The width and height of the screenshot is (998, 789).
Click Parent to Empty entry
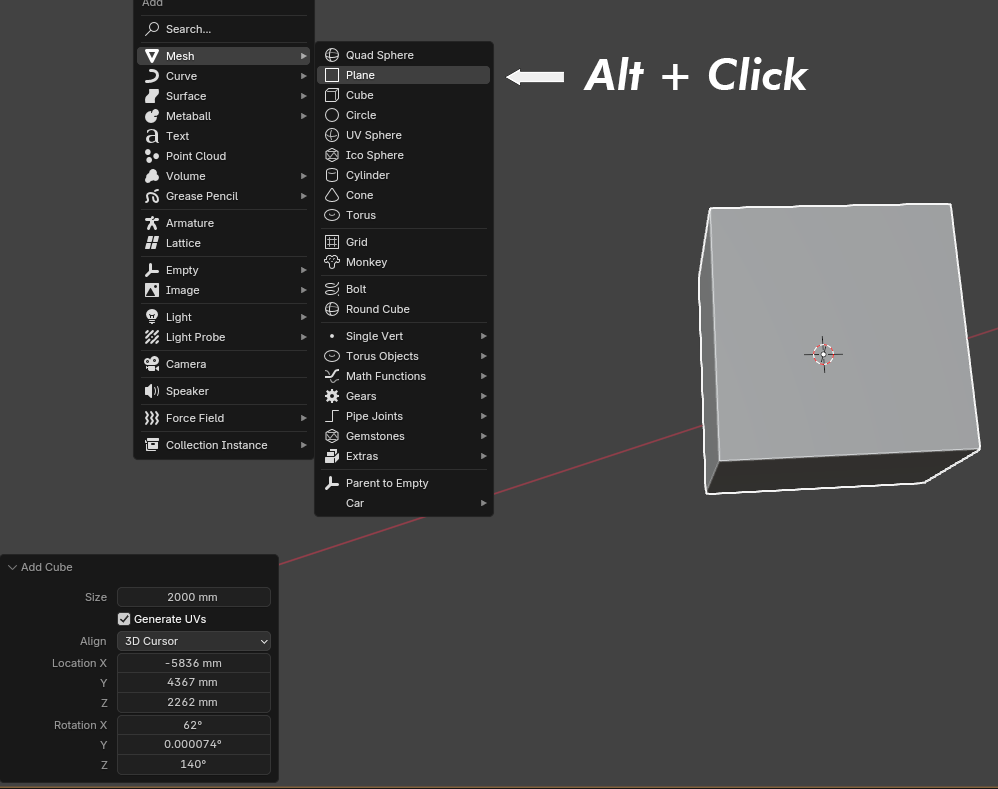coord(404,484)
